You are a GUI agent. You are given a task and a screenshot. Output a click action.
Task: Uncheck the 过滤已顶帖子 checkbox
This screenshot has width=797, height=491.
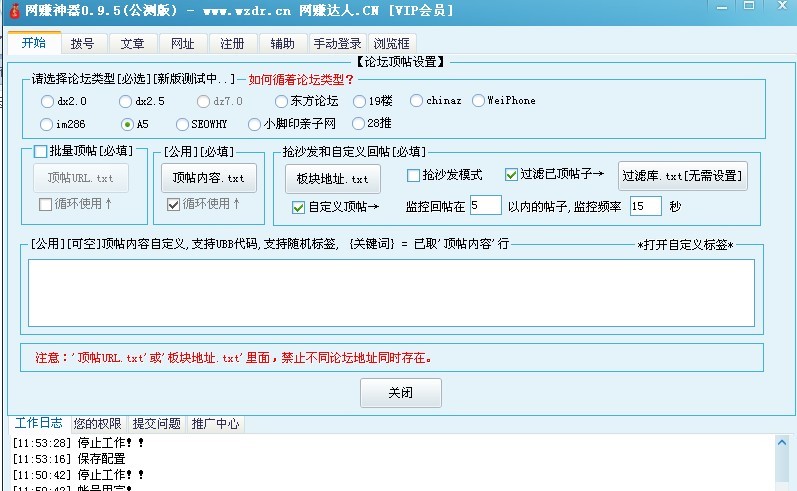tap(512, 175)
